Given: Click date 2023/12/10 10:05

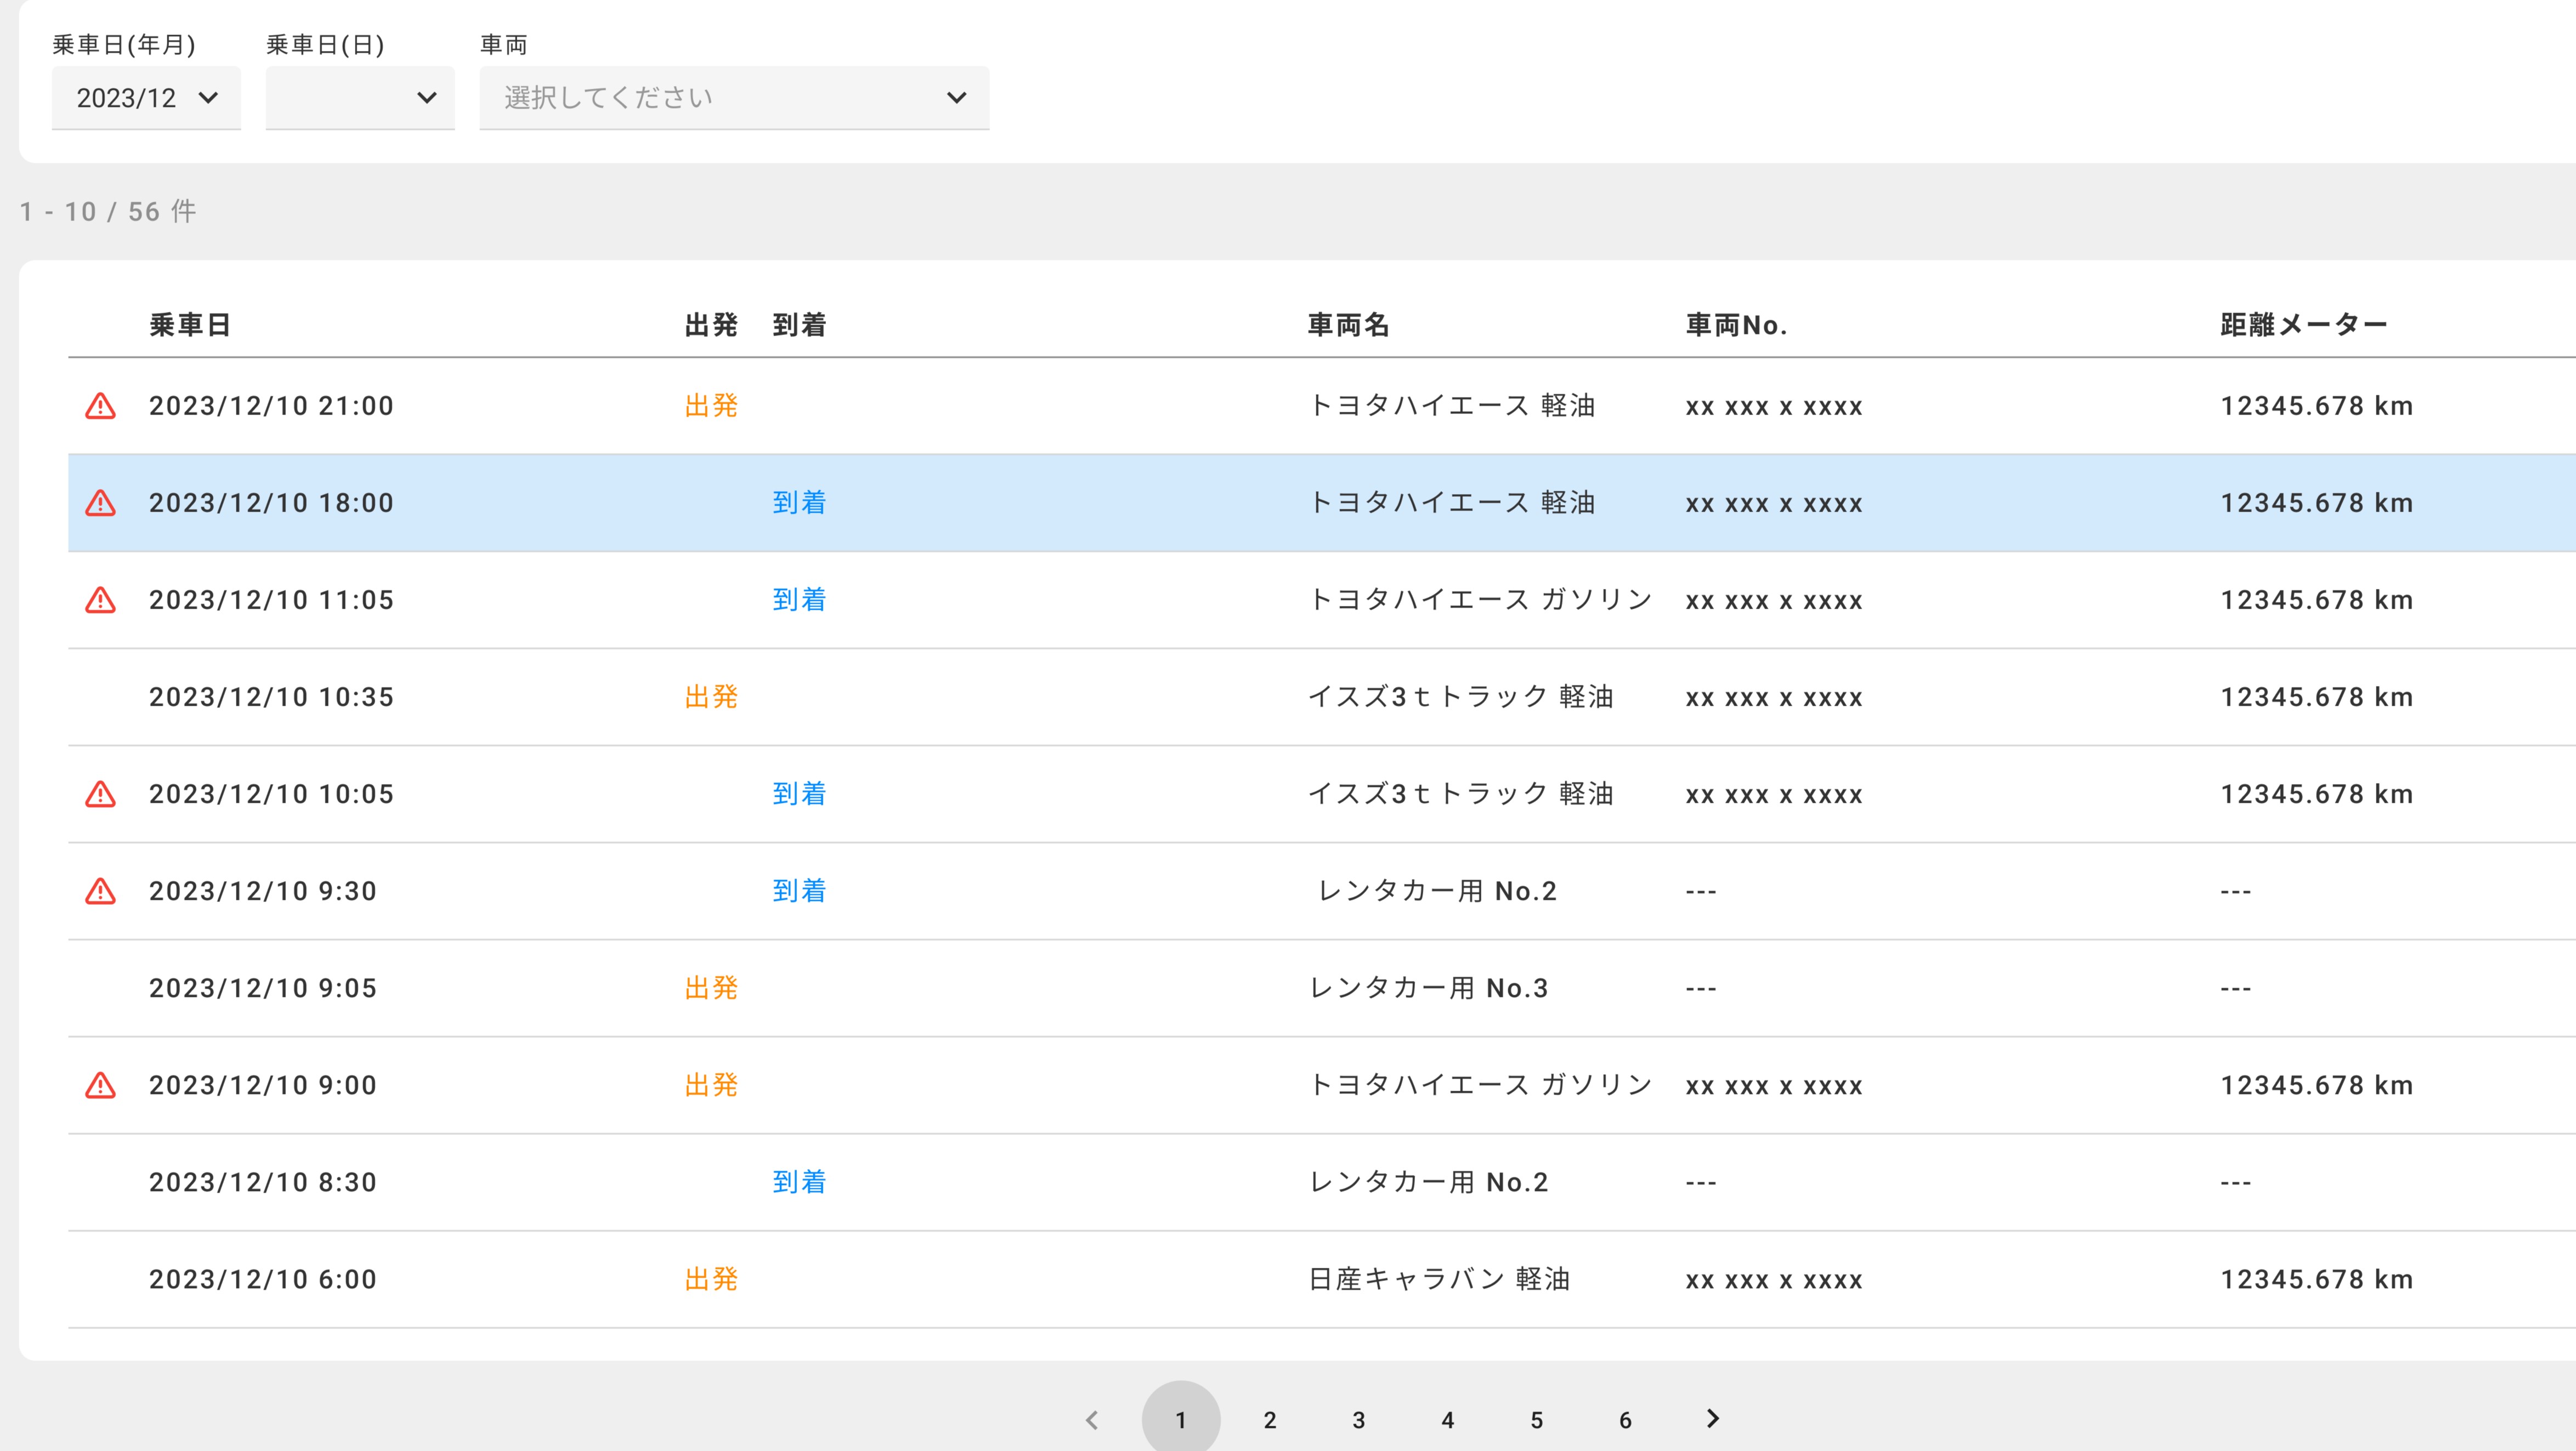Looking at the screenshot, I should 271,794.
